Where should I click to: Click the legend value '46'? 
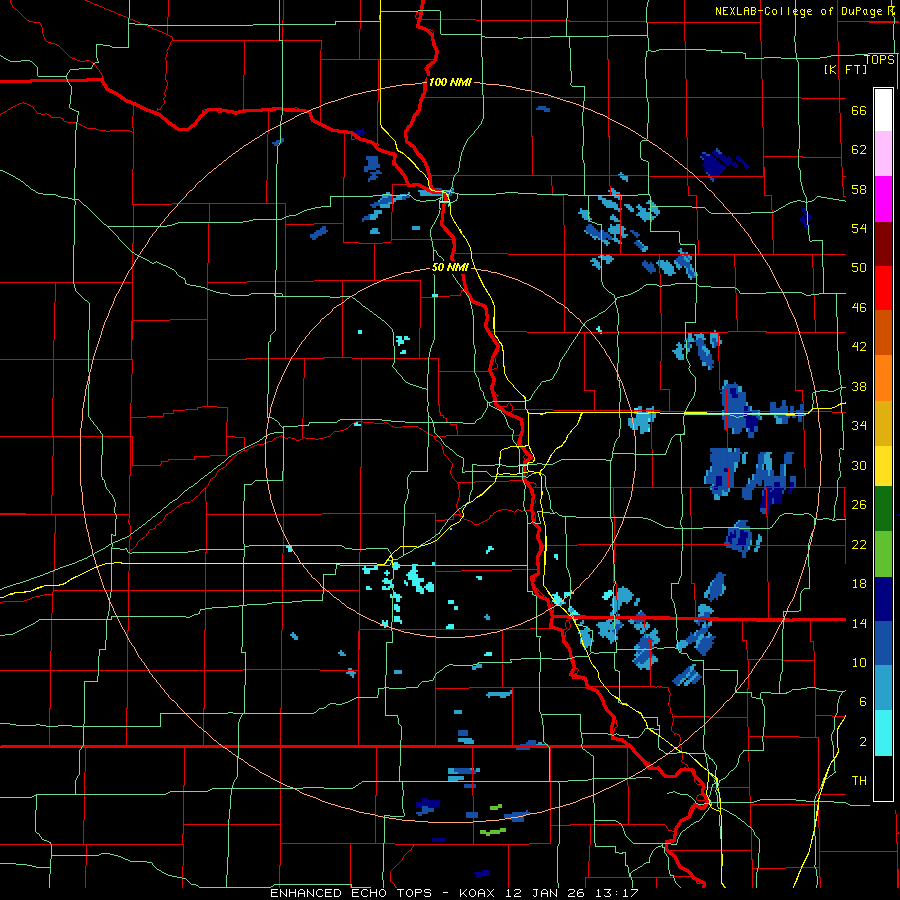[x=859, y=307]
